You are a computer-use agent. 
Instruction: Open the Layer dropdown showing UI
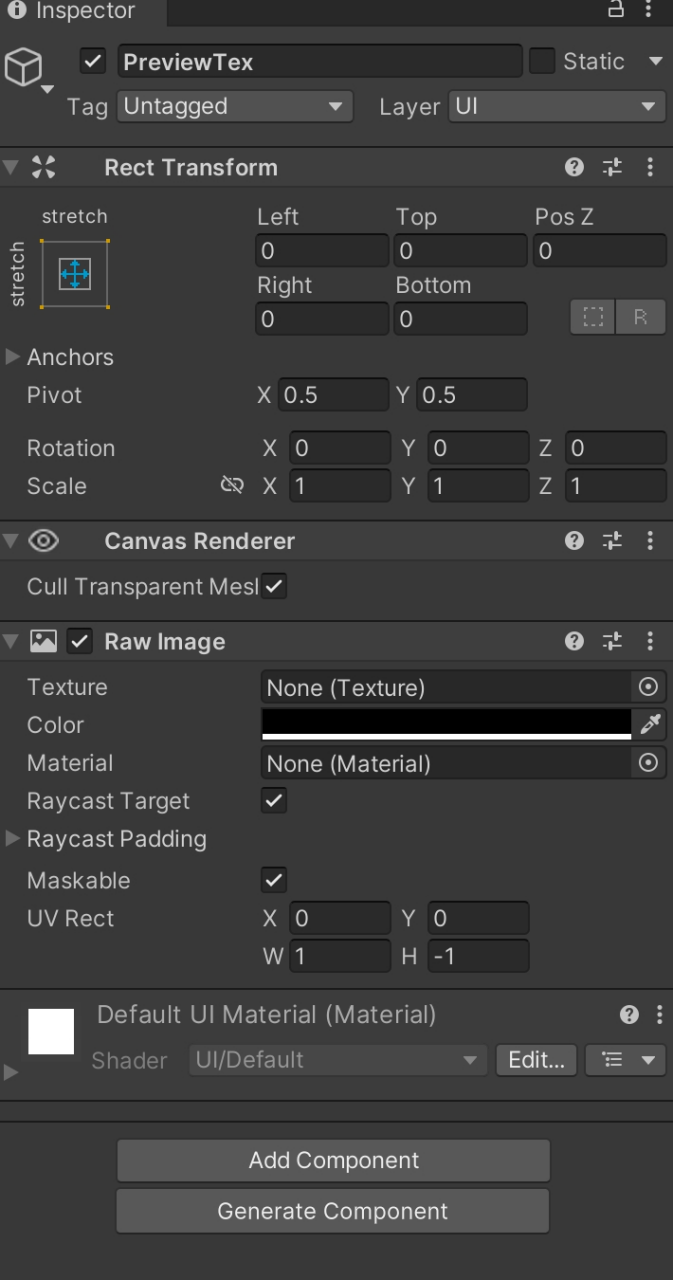click(x=557, y=107)
